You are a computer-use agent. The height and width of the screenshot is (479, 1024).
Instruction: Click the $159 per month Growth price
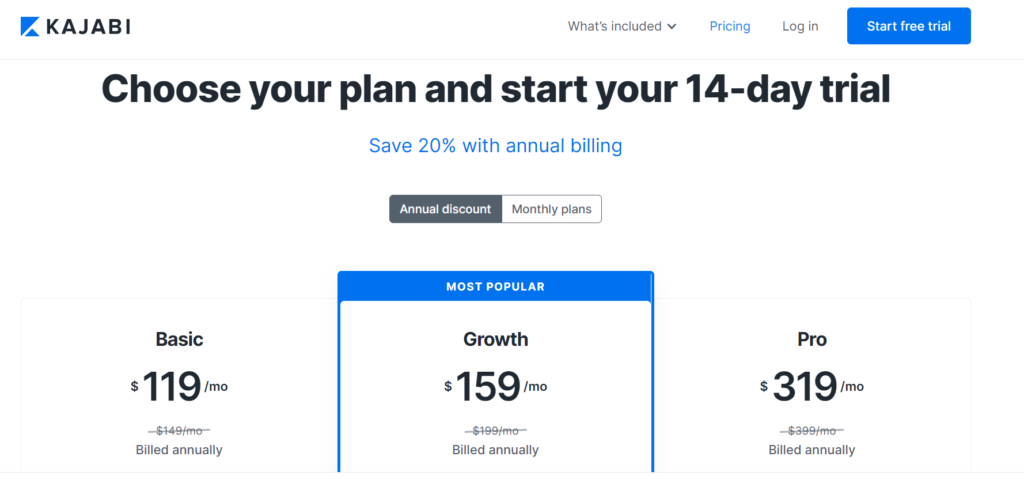496,386
